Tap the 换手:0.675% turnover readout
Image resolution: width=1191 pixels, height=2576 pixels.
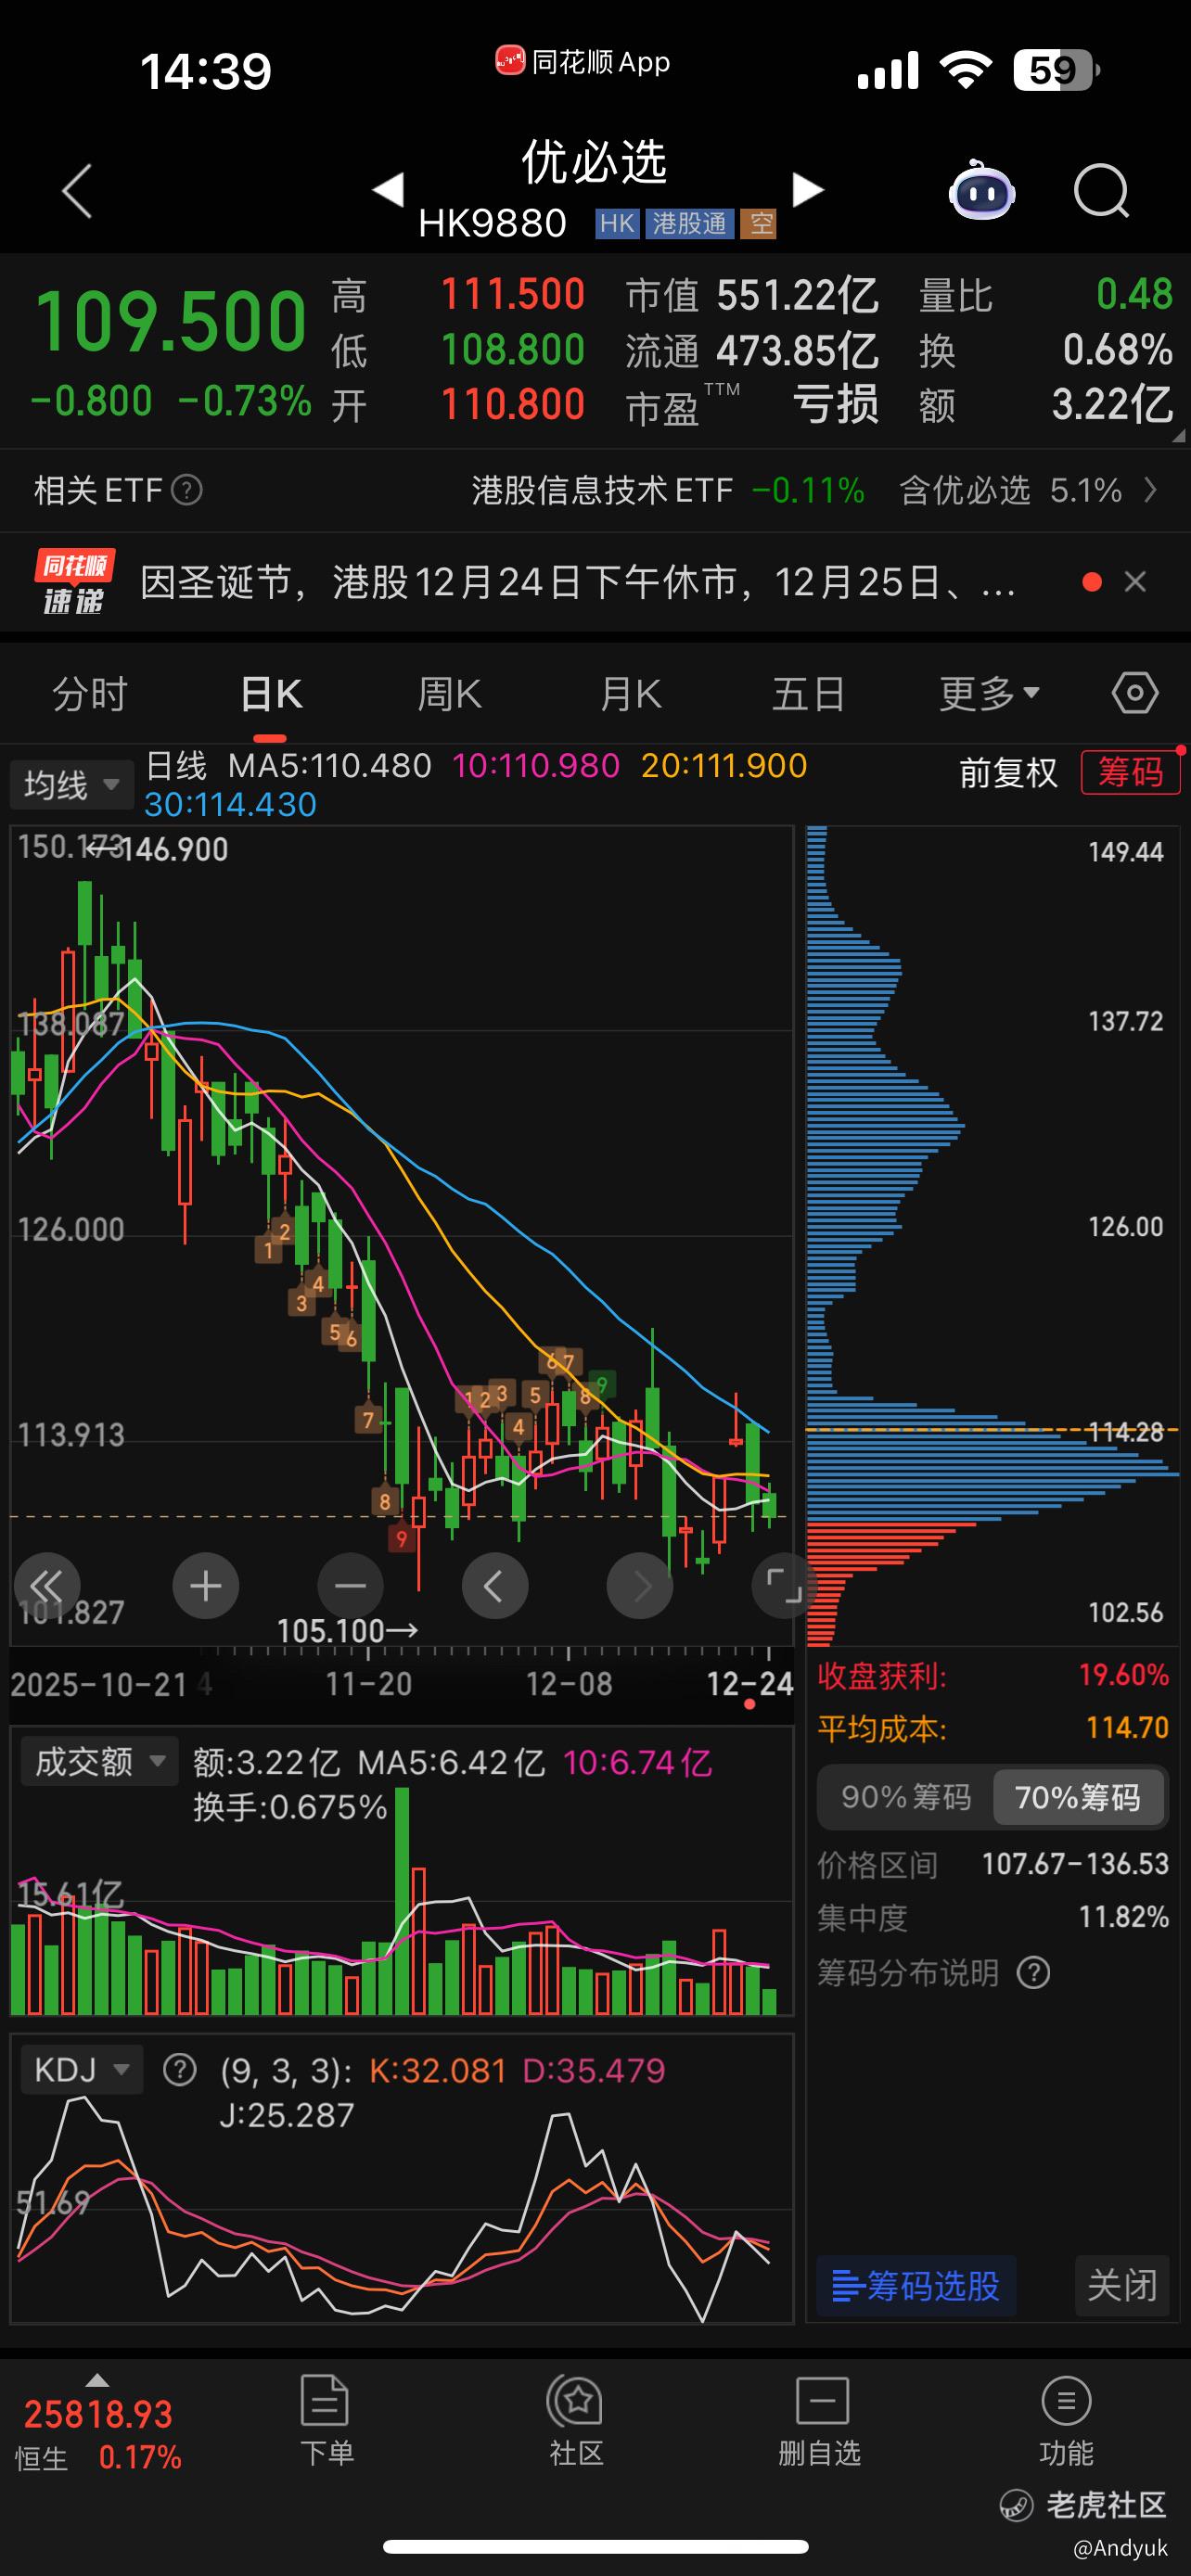290,1807
